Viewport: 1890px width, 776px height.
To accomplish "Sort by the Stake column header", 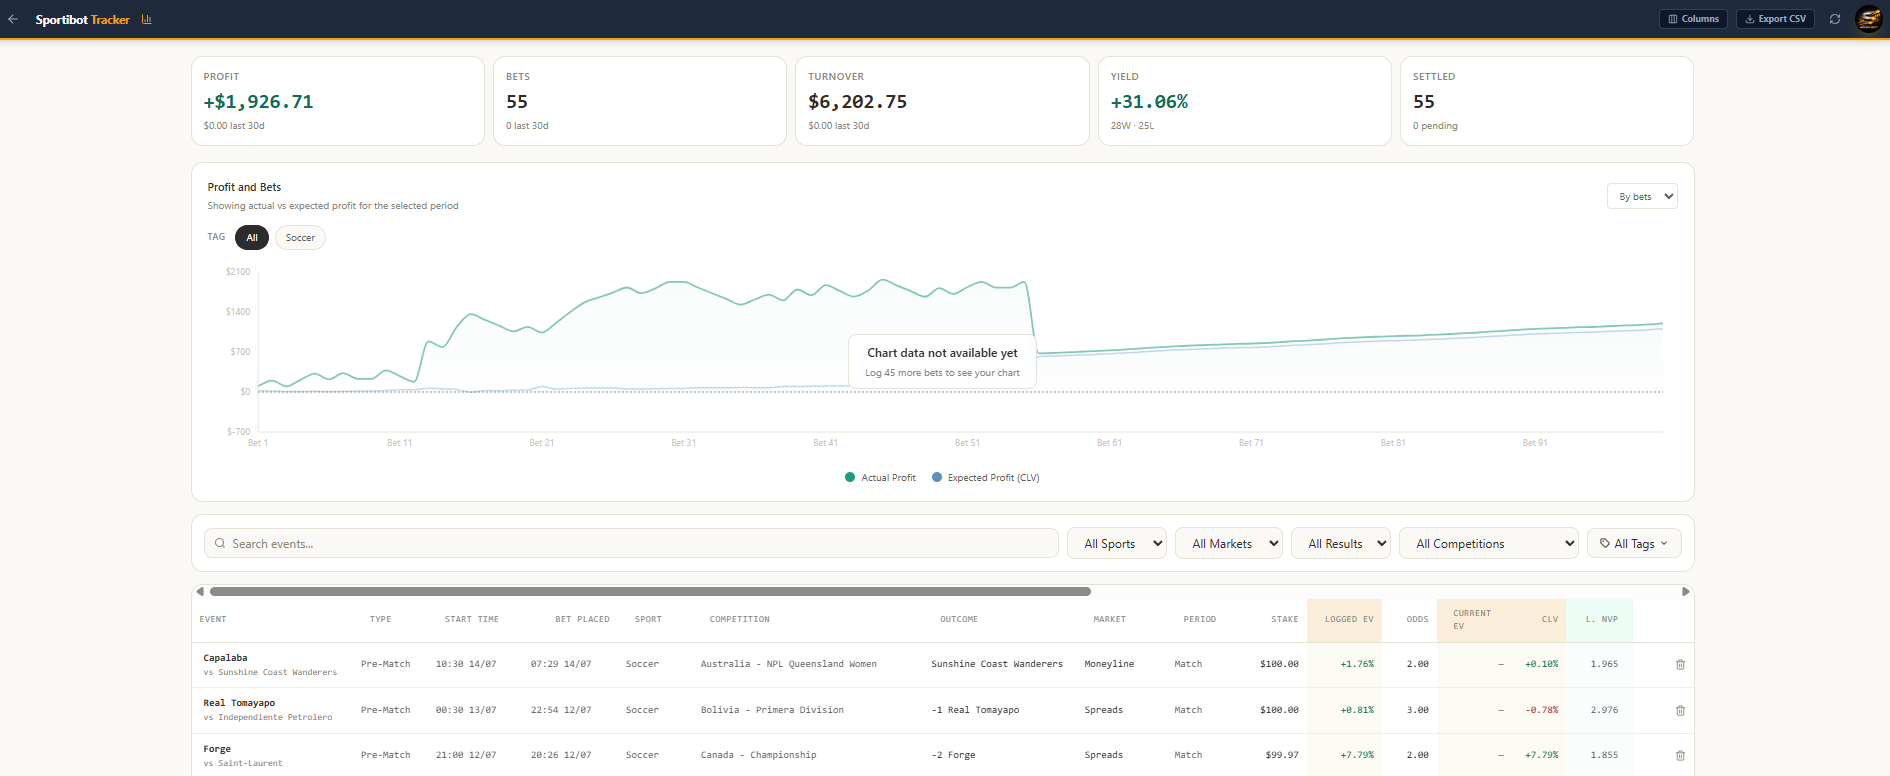I will [x=1285, y=620].
